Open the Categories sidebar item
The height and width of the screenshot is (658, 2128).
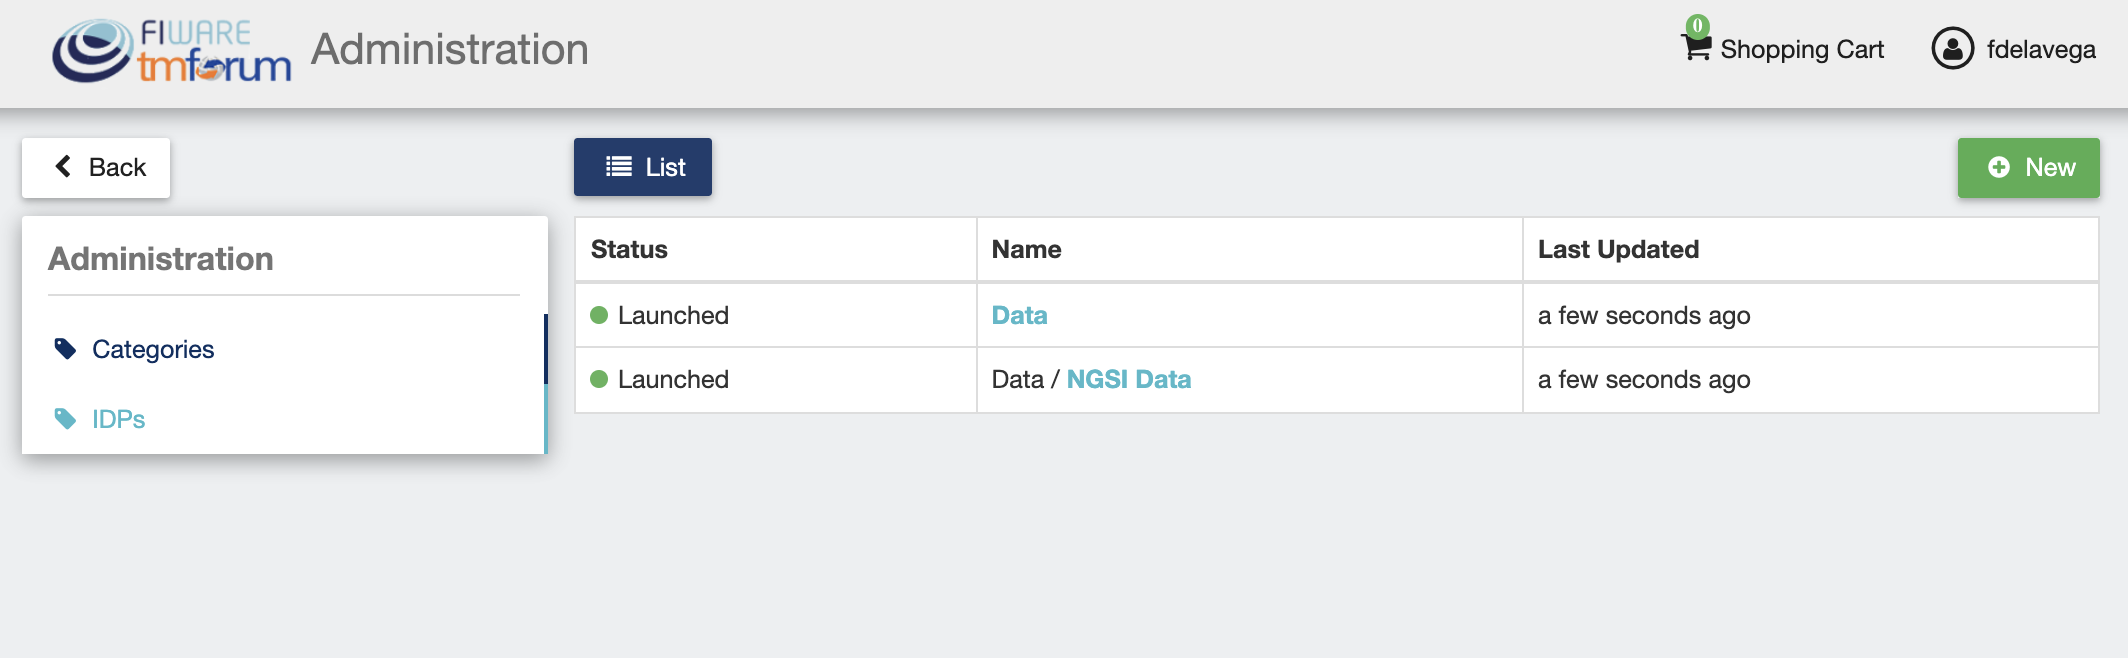click(x=283, y=349)
